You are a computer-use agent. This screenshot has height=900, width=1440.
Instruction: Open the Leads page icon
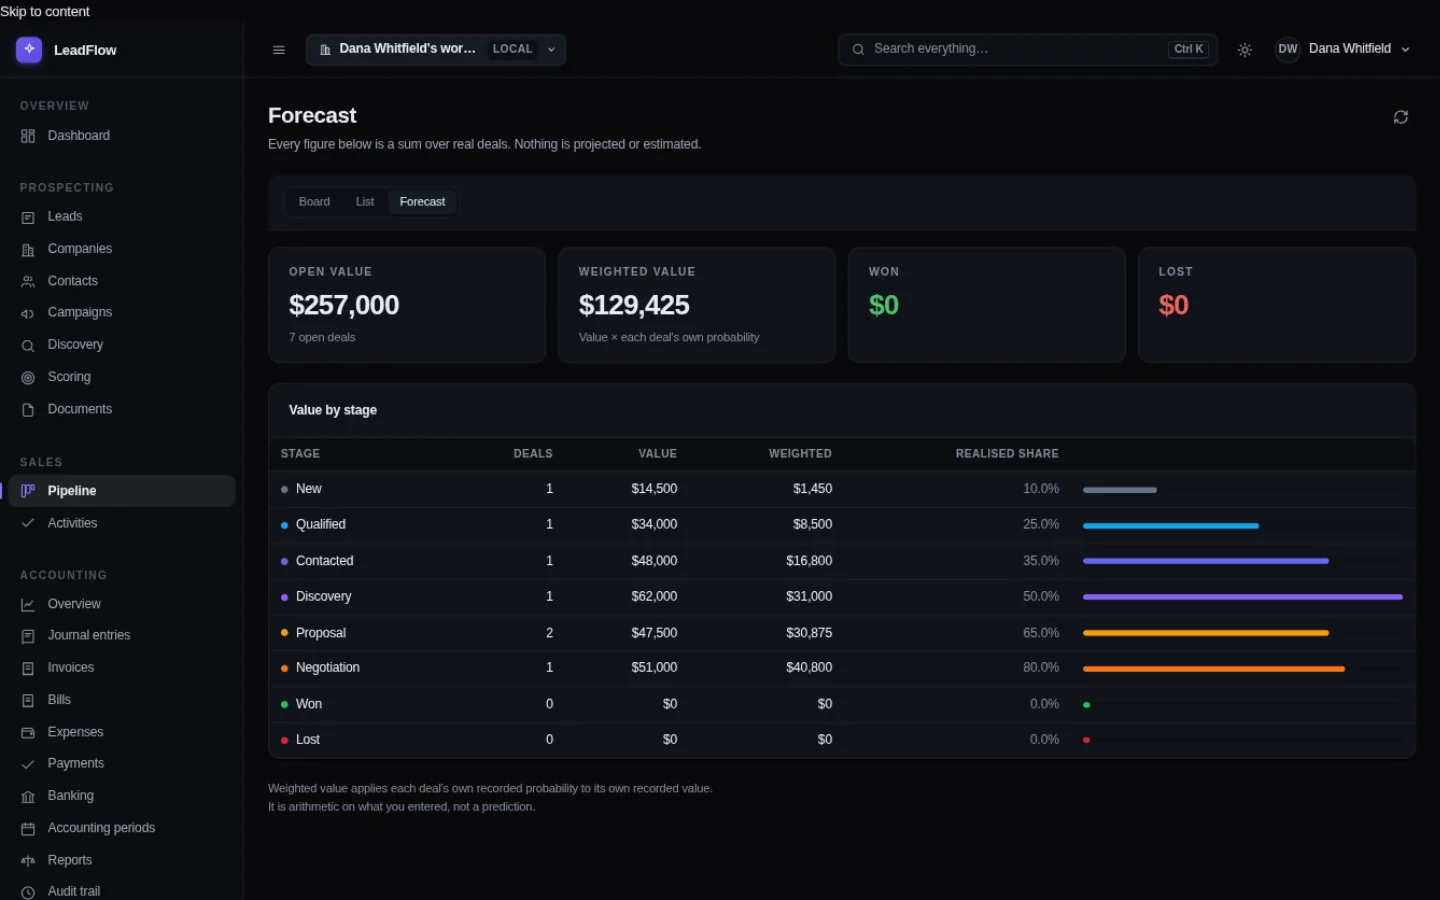[28, 217]
